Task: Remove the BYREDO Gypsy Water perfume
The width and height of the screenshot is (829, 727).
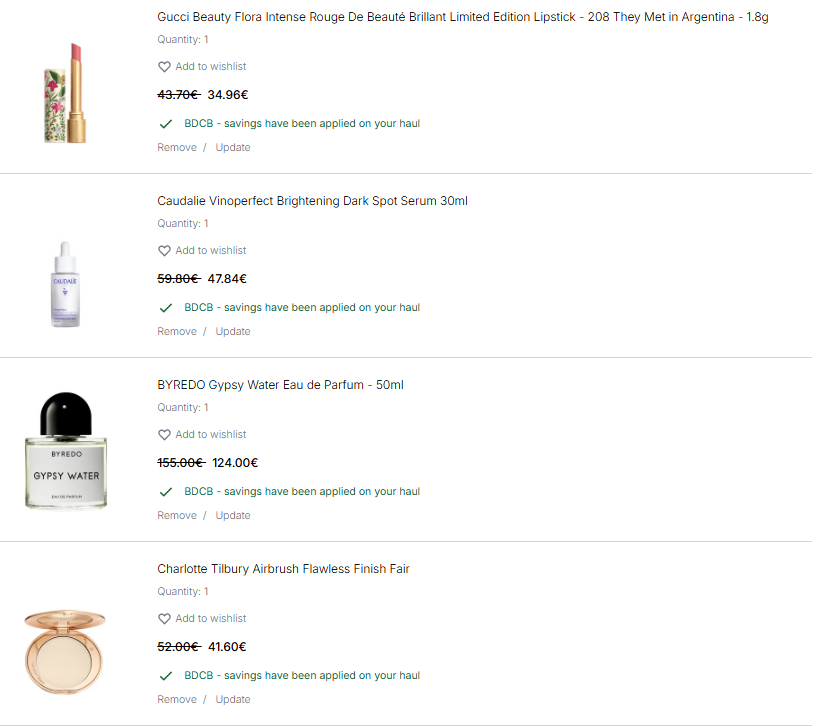Action: [x=177, y=516]
